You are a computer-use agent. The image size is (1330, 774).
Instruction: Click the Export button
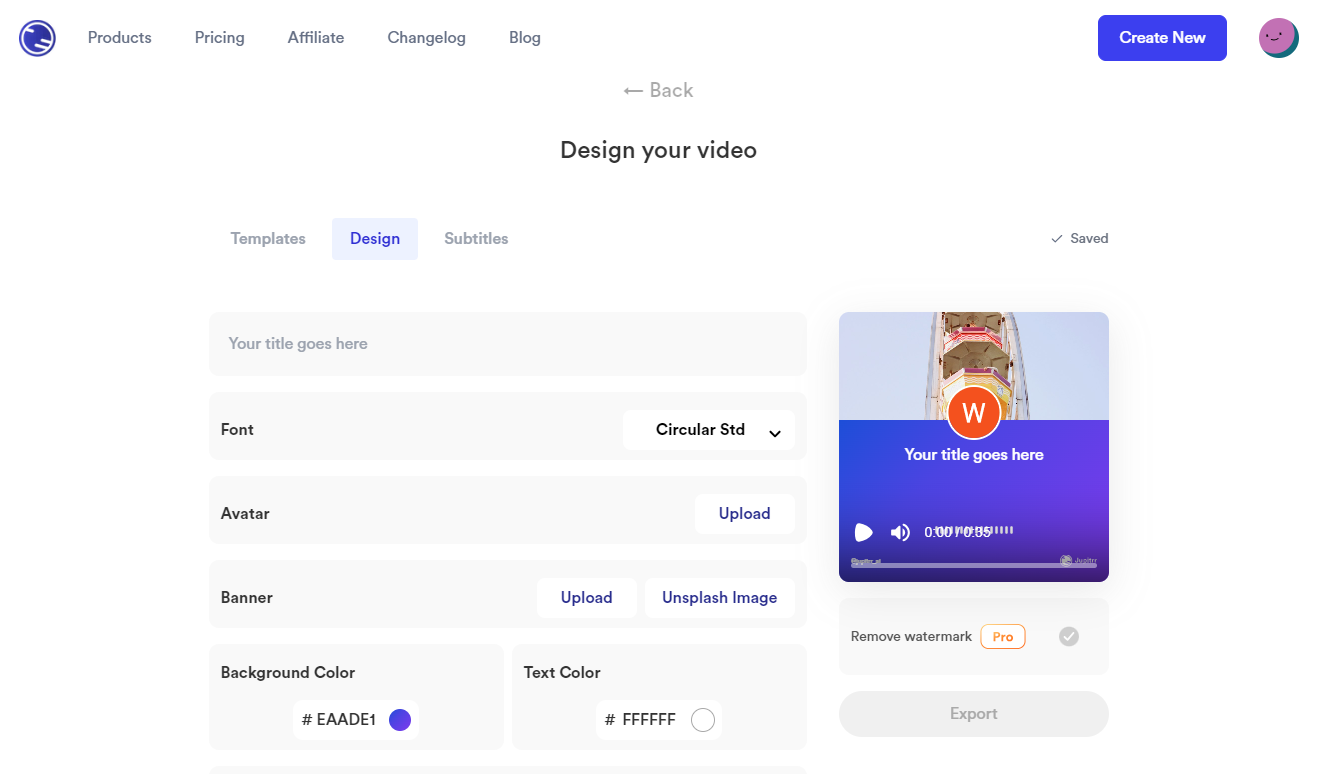974,714
